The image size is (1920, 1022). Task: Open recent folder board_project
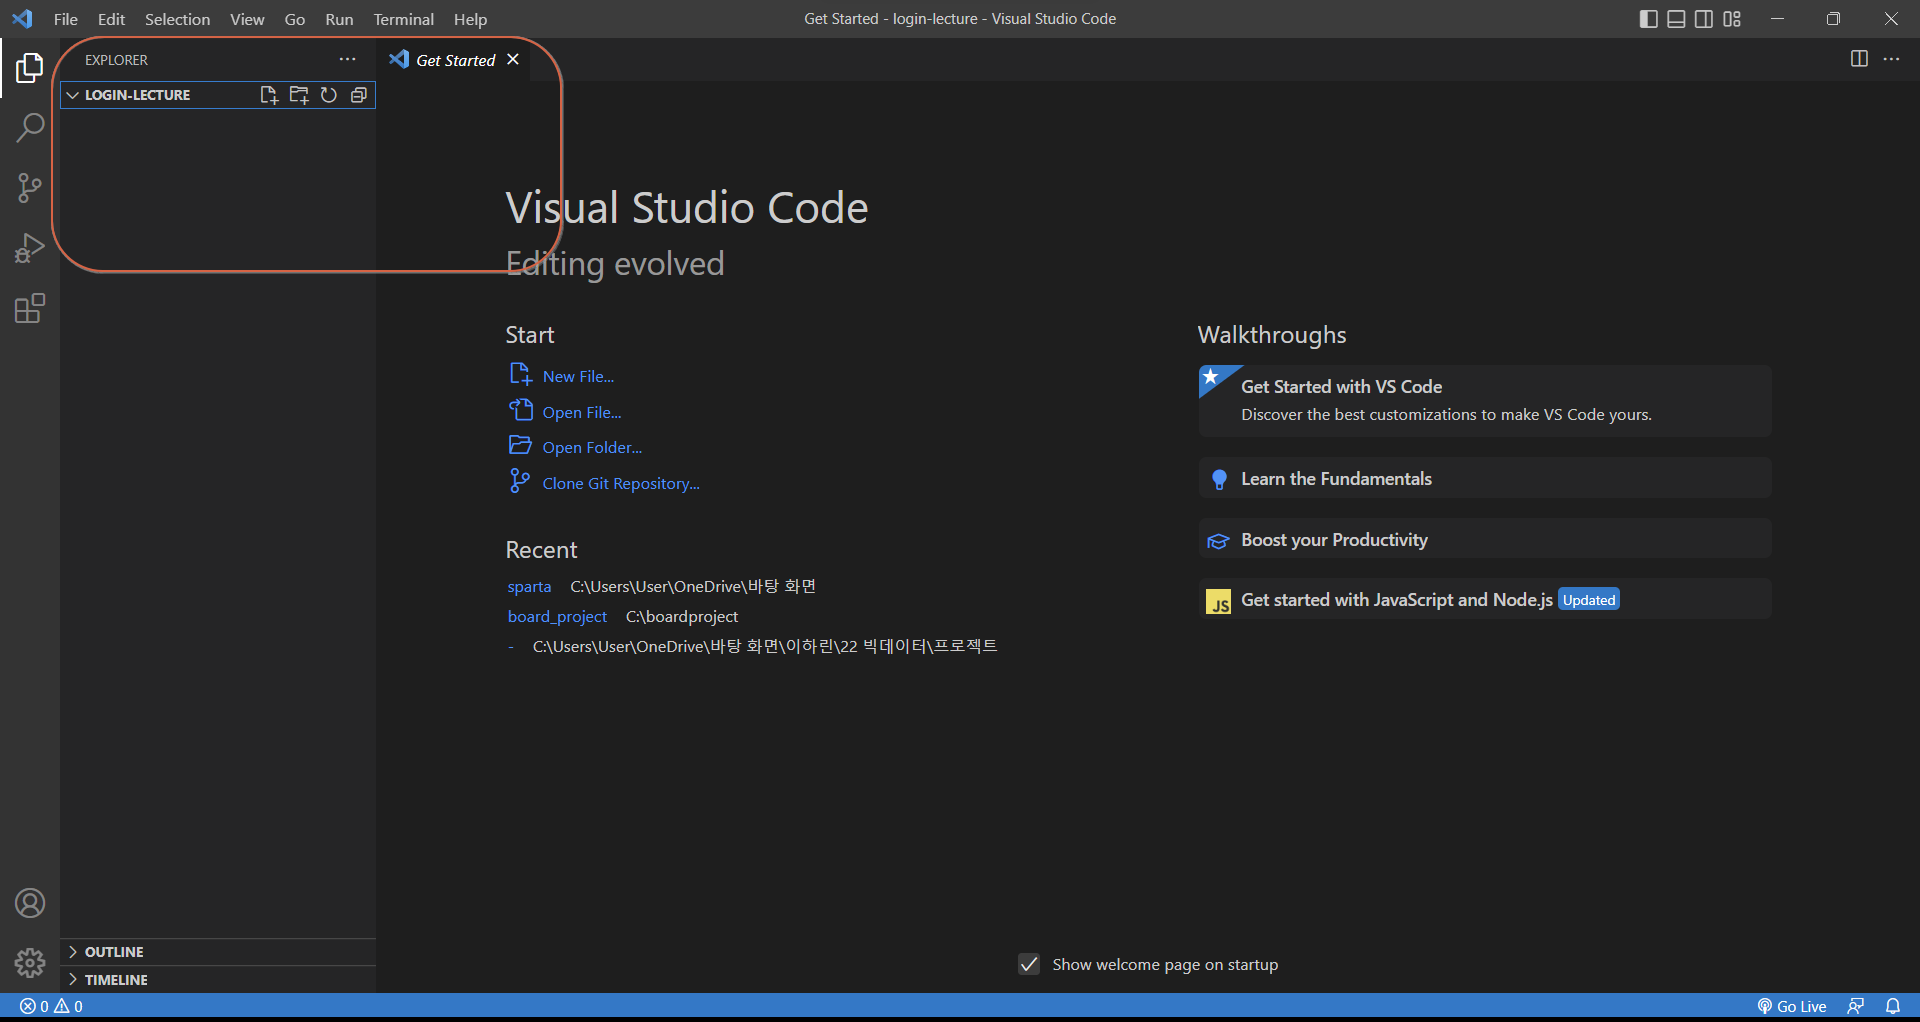(x=557, y=617)
